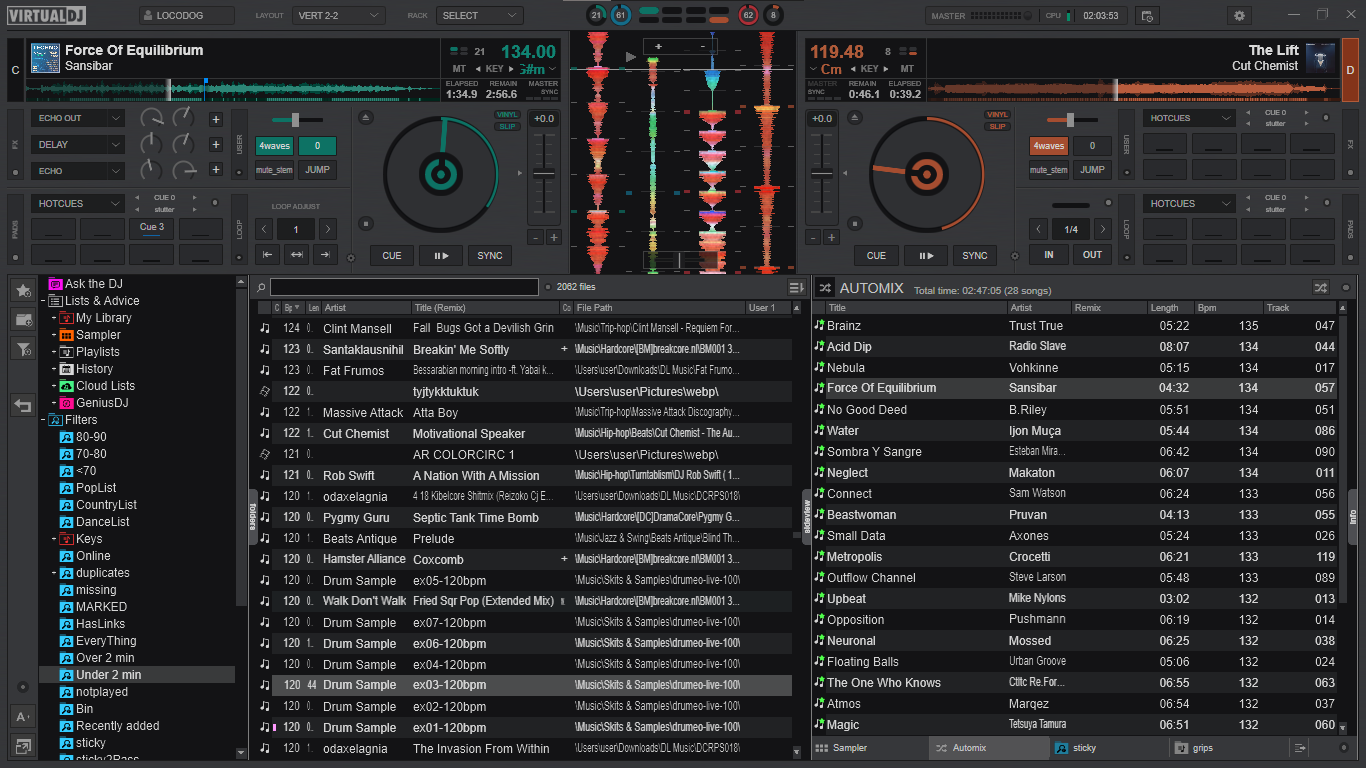Select the Under 2 min filter
Screen dimensions: 1367x769
click(x=137, y=675)
